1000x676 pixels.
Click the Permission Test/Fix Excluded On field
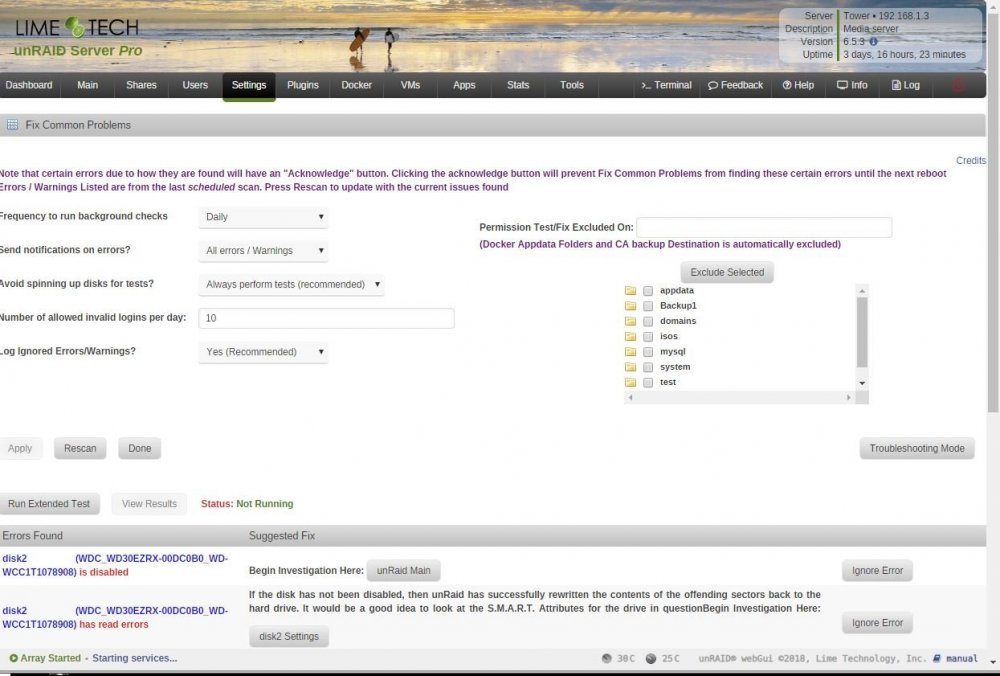tap(764, 228)
